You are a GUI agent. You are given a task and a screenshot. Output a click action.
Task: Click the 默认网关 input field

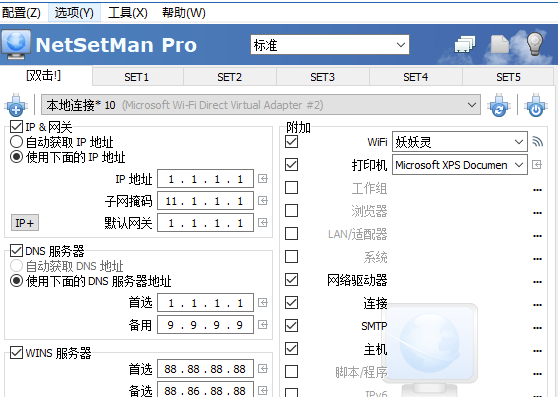(205, 223)
